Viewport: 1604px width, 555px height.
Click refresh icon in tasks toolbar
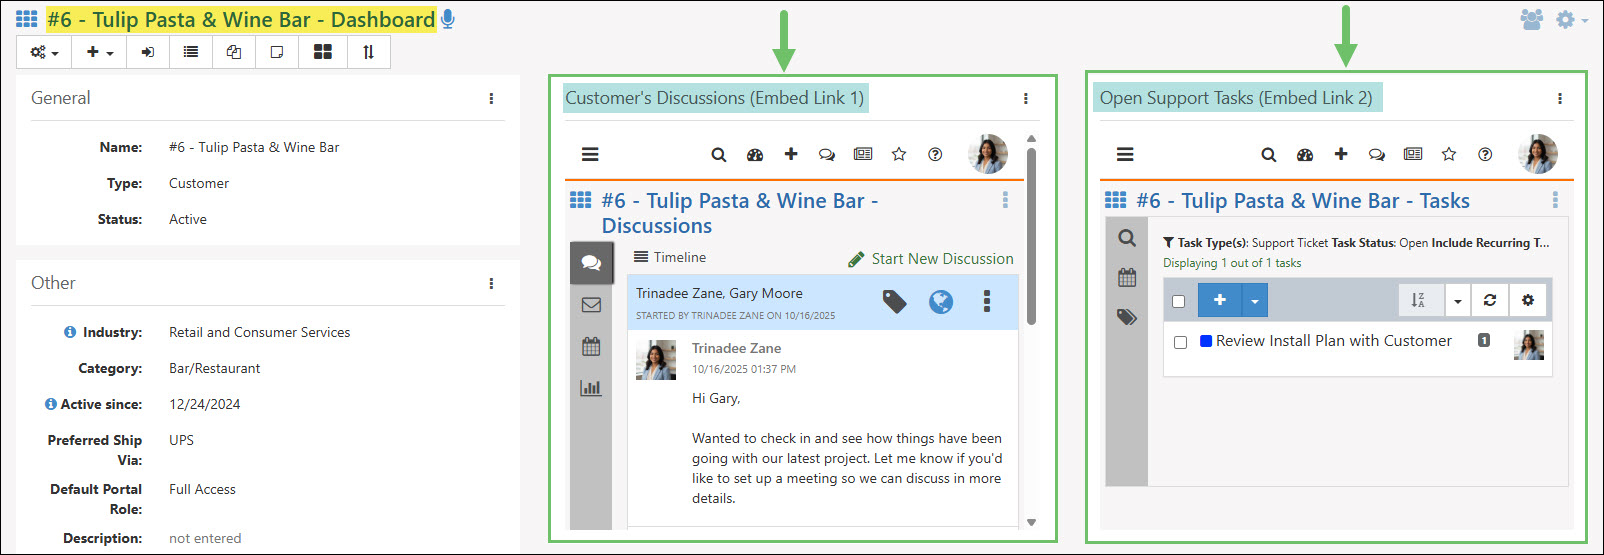[x=1490, y=300]
